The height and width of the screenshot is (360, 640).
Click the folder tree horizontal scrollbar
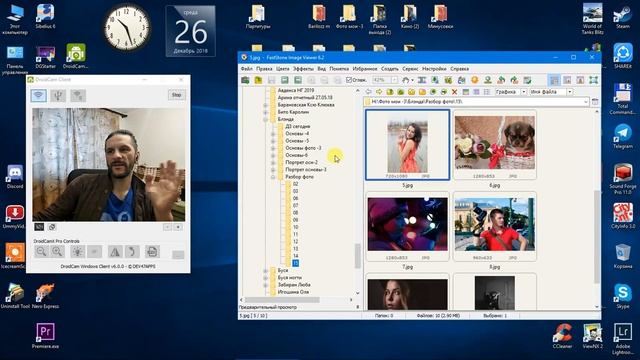[x=282, y=300]
